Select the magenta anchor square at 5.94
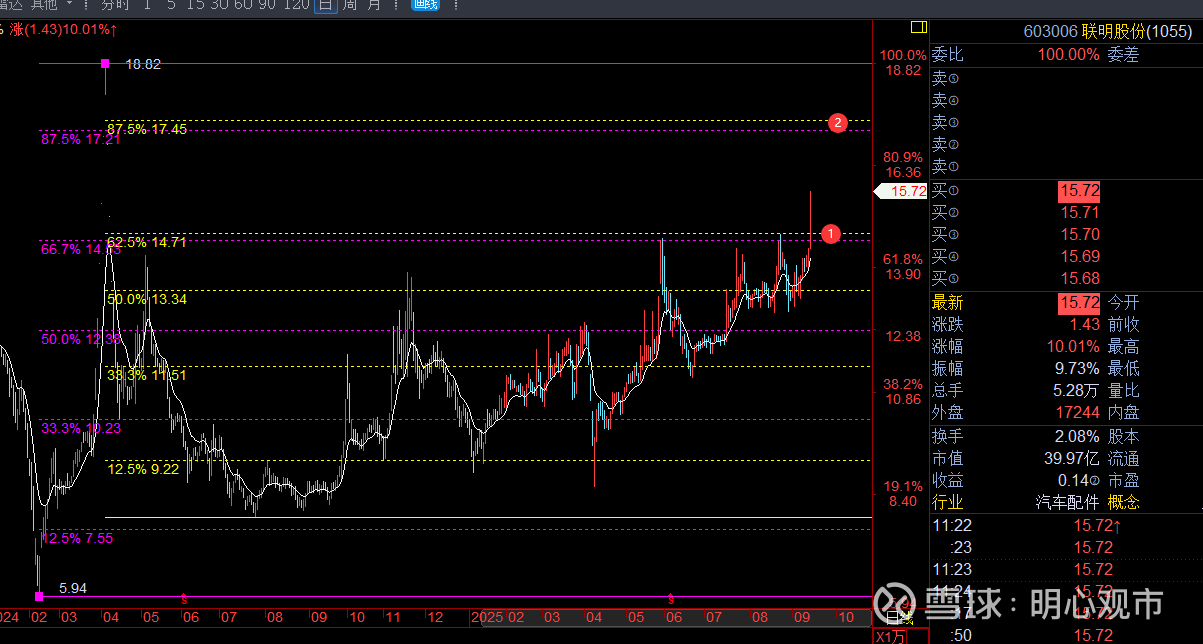1203x644 pixels. tap(39, 596)
